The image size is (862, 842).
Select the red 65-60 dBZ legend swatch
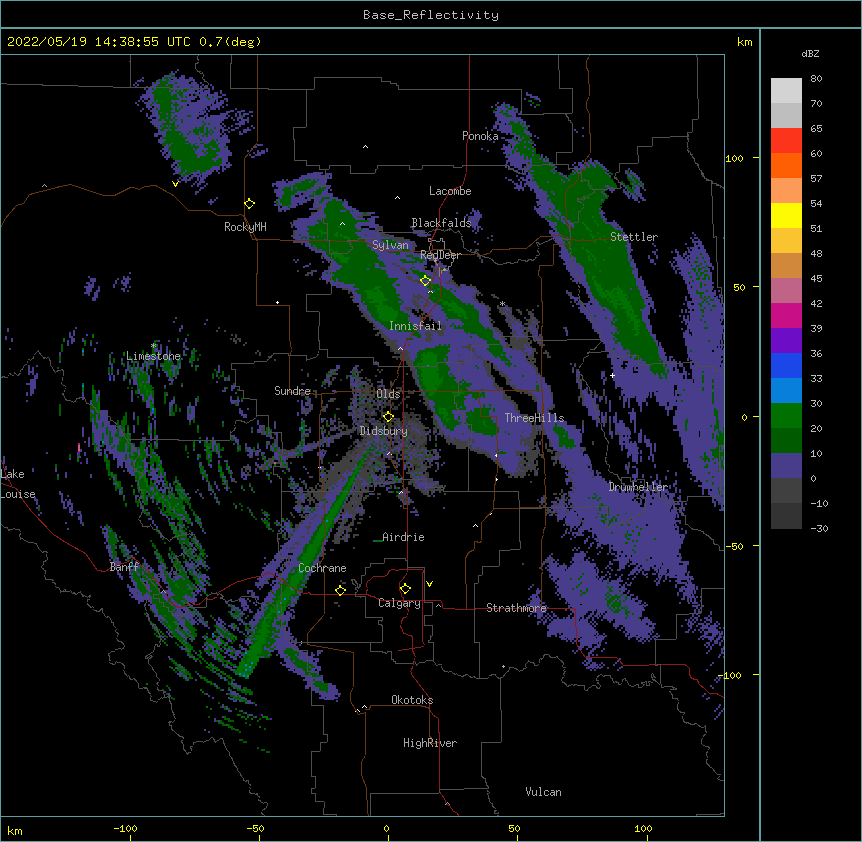tap(786, 140)
